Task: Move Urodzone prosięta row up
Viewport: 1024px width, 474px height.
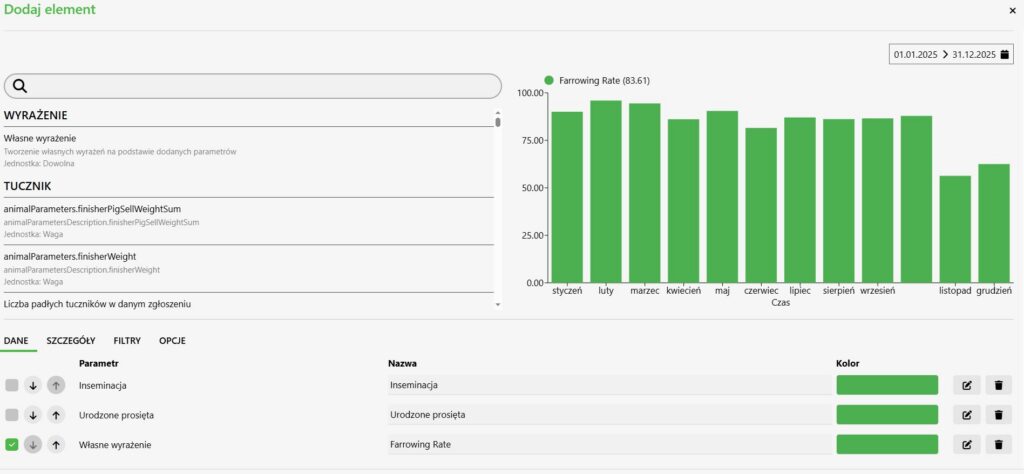Action: point(56,414)
